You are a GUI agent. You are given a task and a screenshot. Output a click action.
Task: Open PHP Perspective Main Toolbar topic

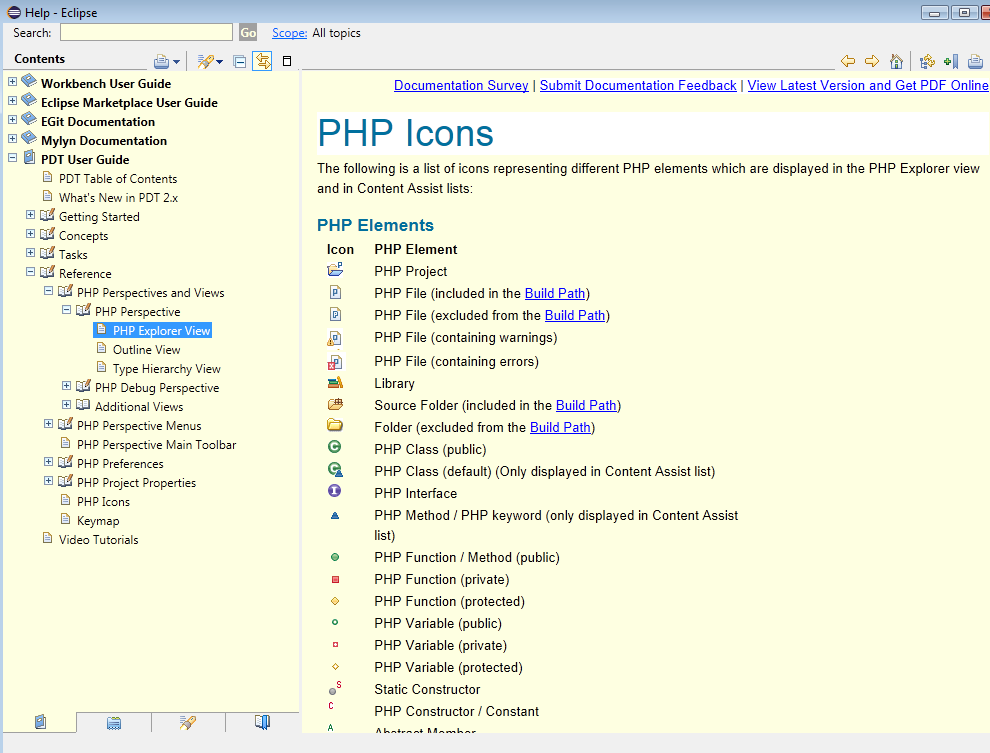(x=157, y=445)
